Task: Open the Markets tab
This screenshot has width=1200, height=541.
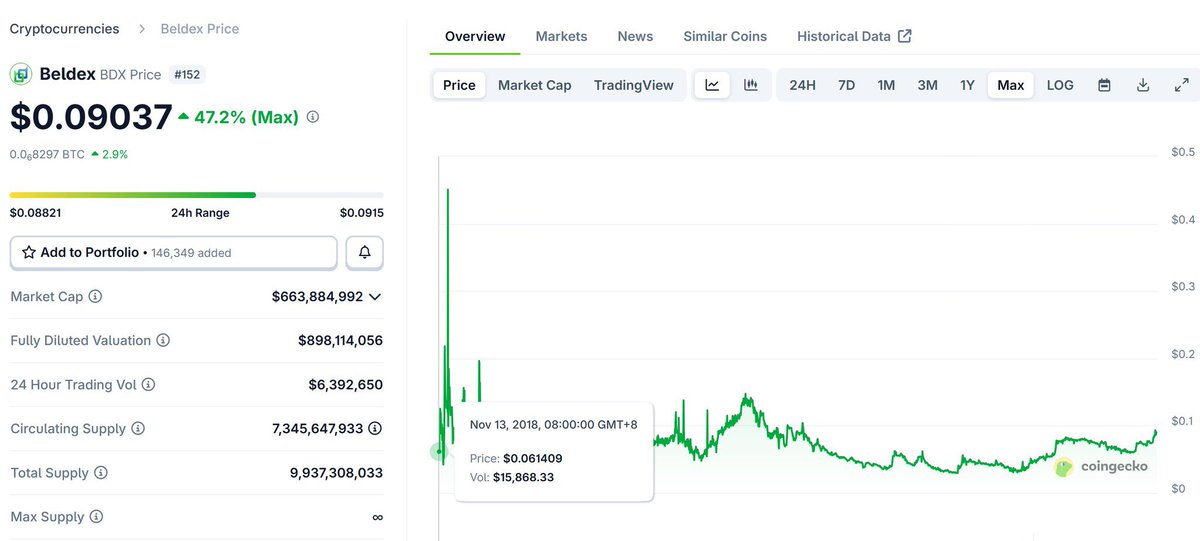Action: pos(561,36)
